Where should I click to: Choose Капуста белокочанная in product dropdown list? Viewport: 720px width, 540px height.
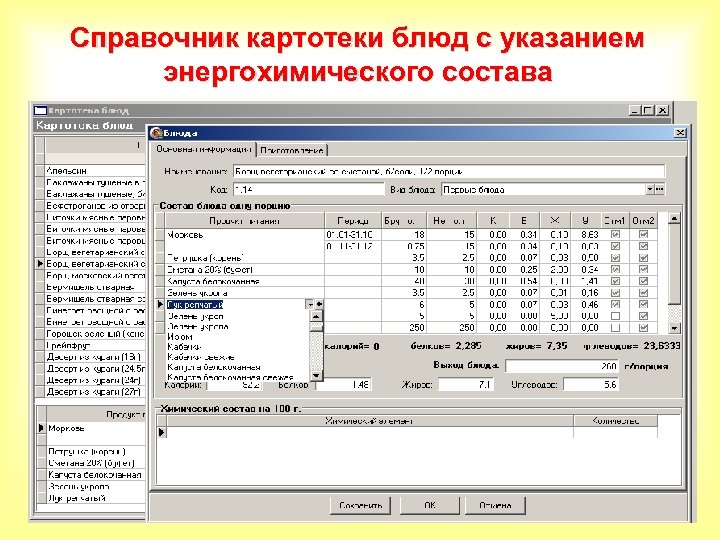tap(214, 367)
